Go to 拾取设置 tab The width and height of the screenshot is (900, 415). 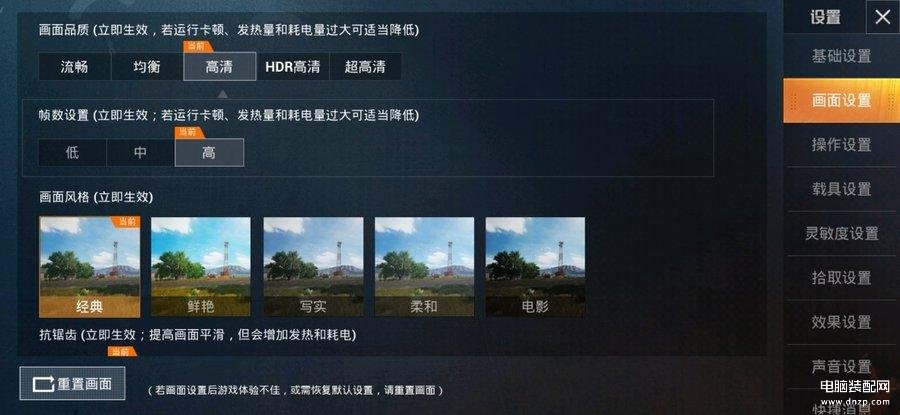click(x=841, y=278)
